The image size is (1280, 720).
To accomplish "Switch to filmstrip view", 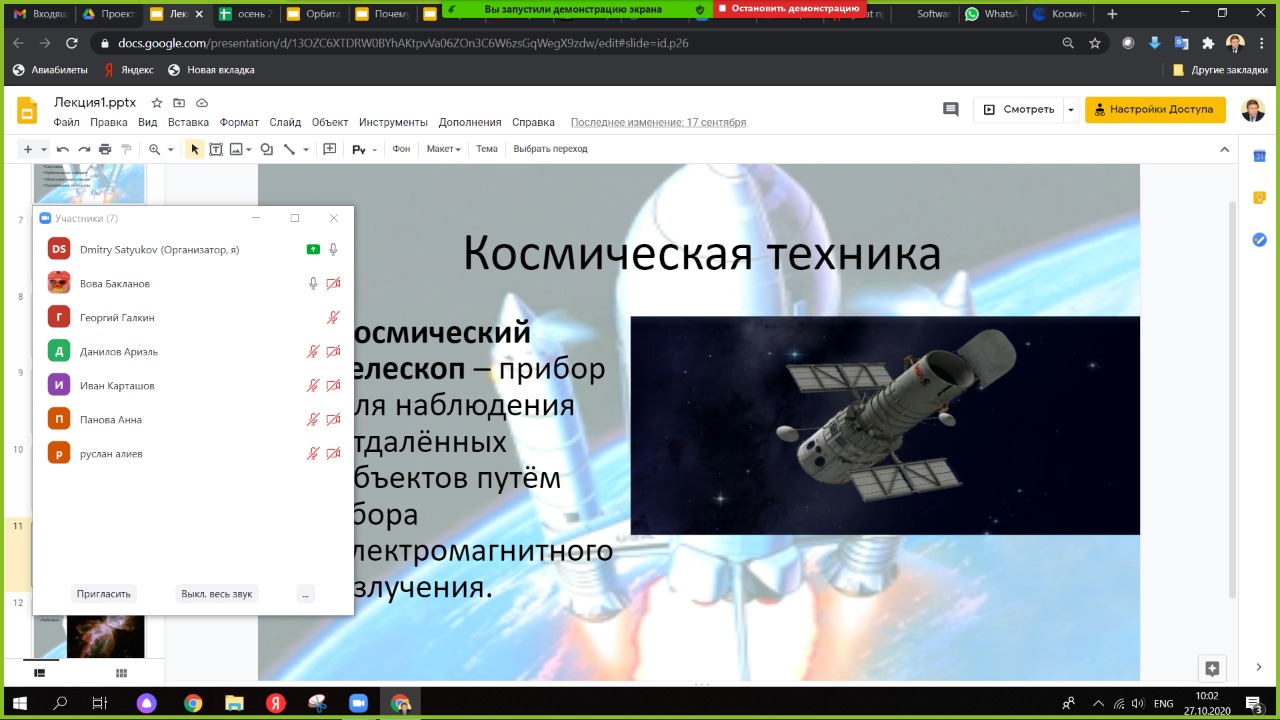I will [40, 673].
